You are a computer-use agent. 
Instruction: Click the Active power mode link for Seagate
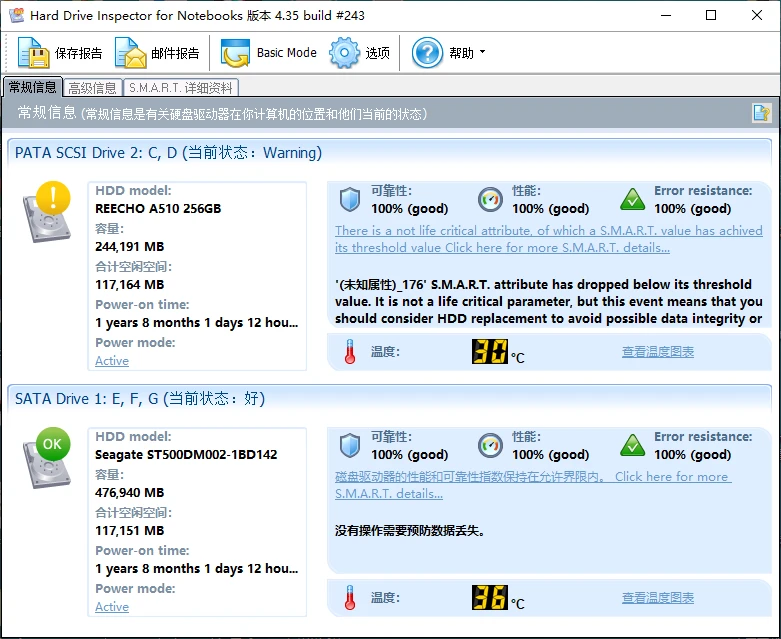pos(112,607)
